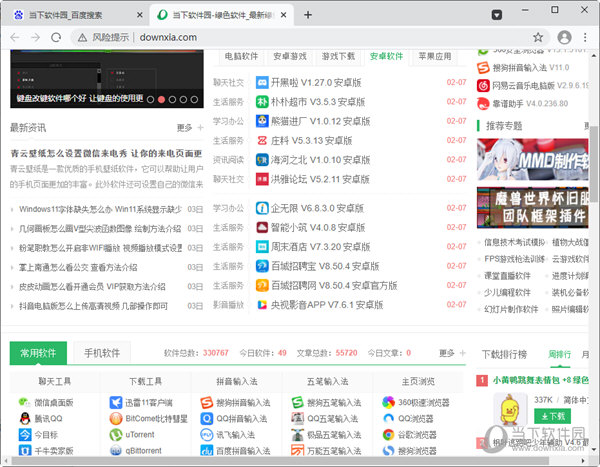Open the user profile avatar icon
Viewport: 600px width, 467px height.
(x=564, y=38)
